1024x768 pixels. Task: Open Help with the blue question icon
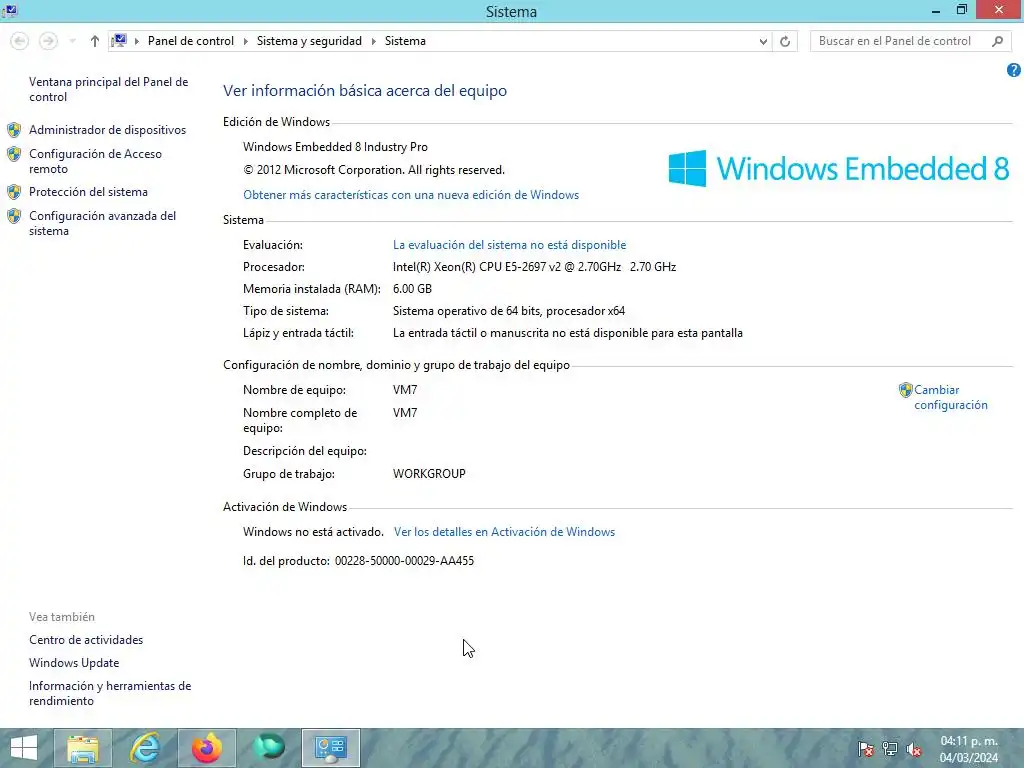point(1014,70)
